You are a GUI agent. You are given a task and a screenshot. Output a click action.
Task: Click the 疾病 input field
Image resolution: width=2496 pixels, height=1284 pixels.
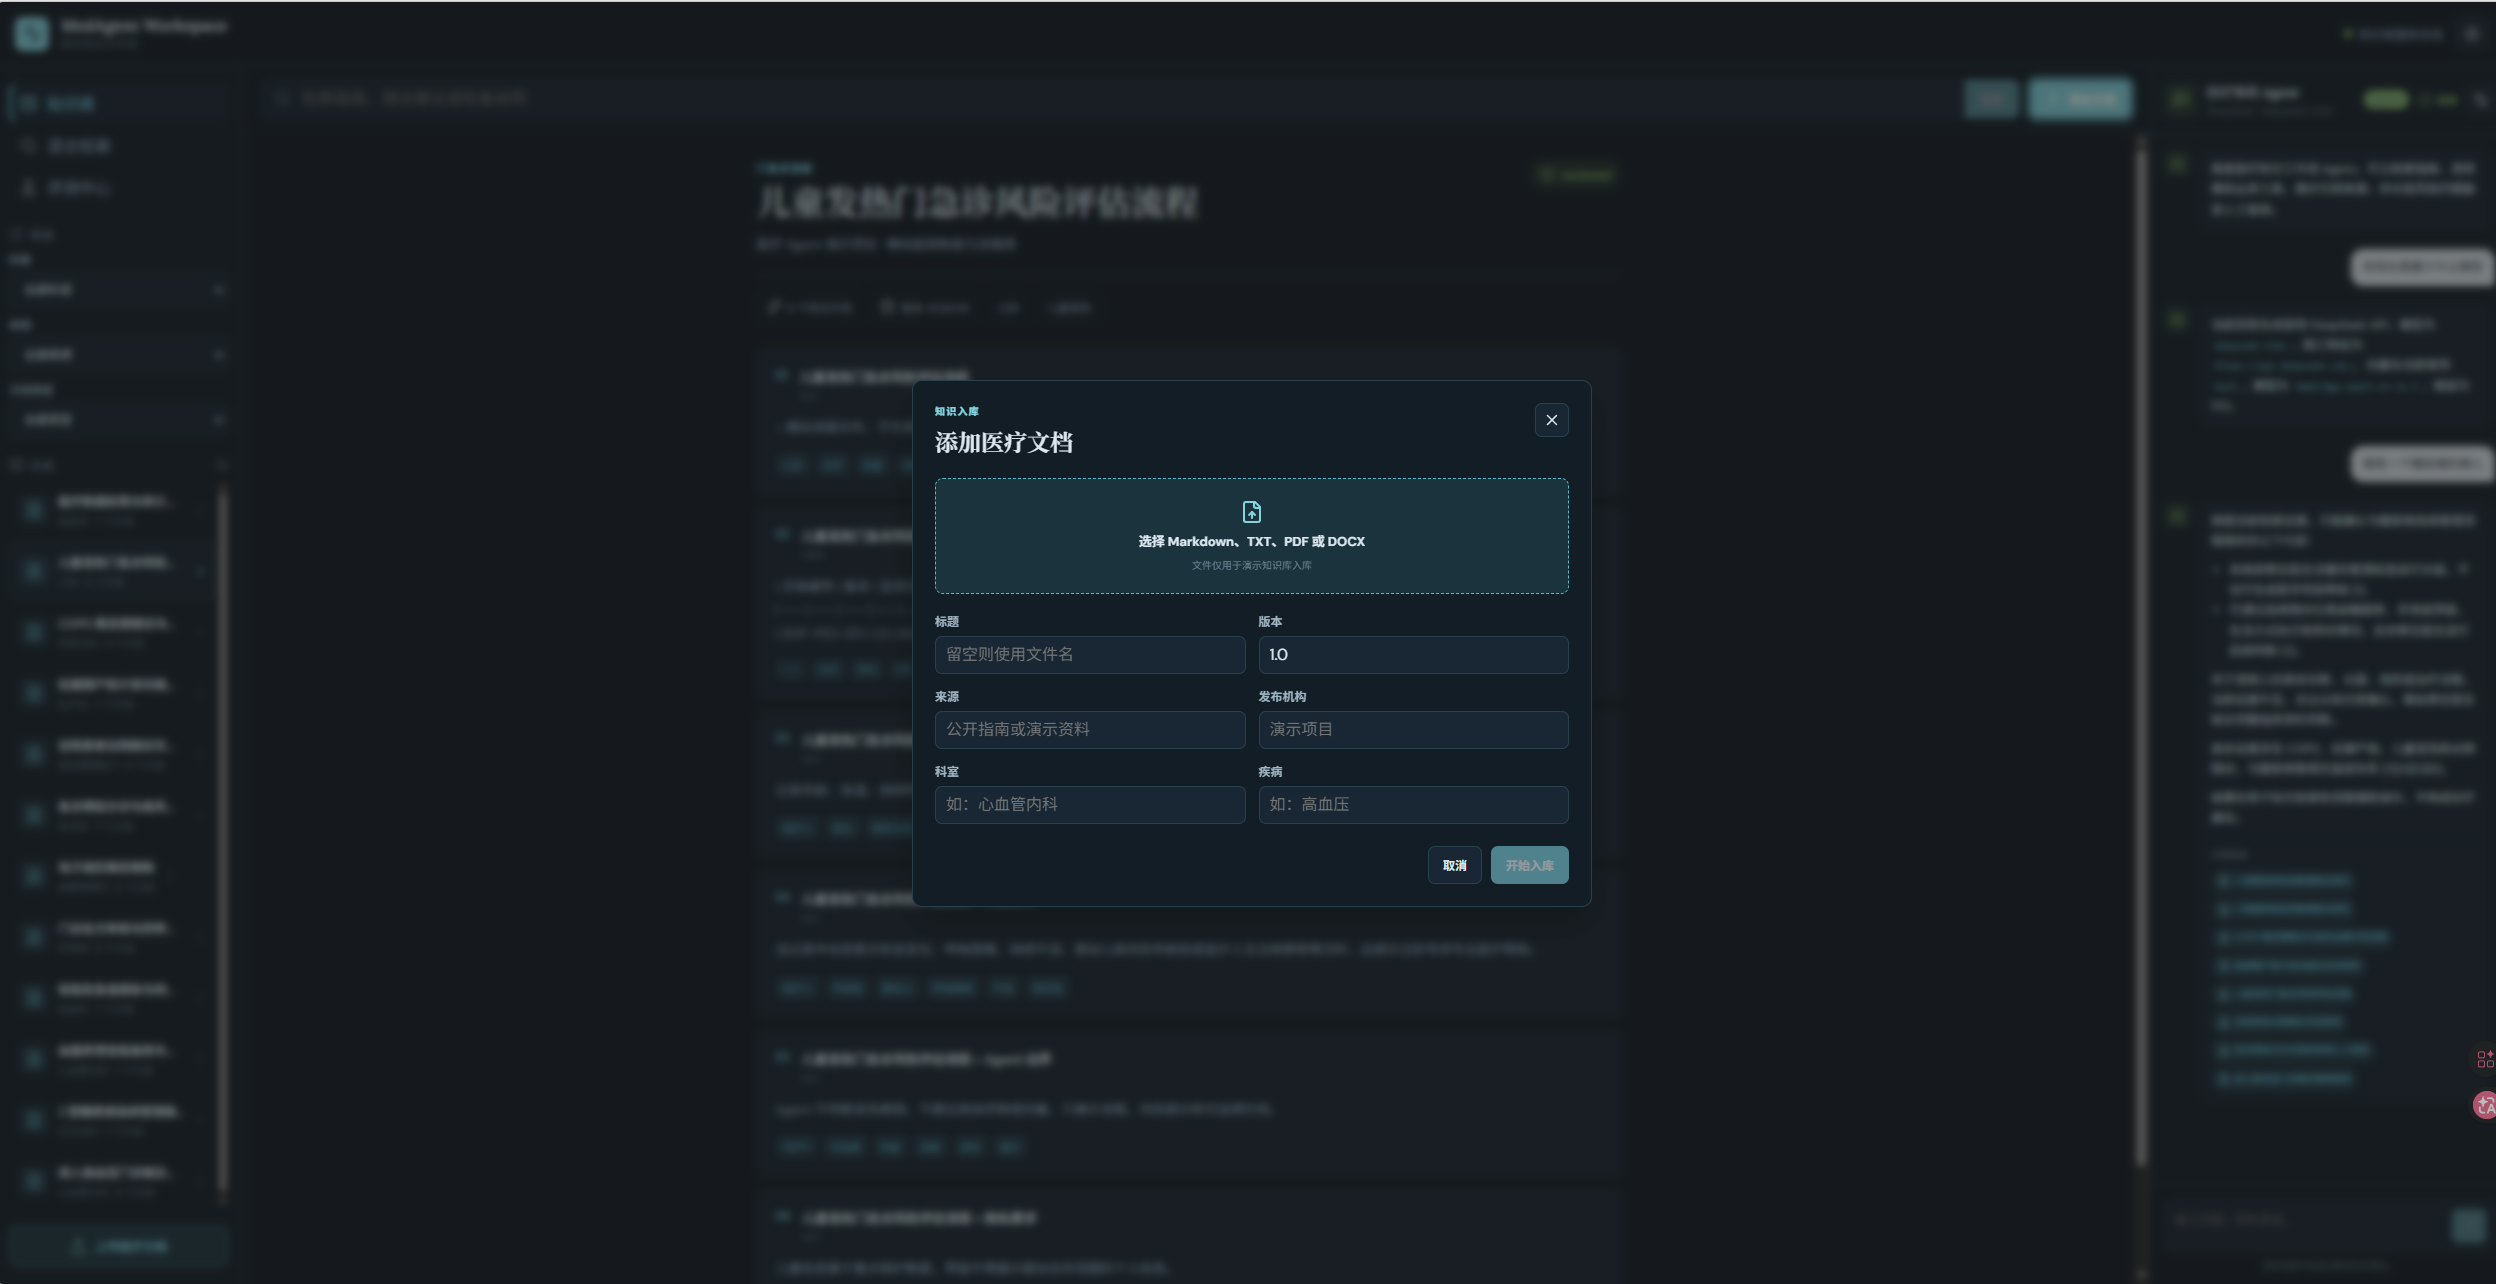(x=1413, y=804)
